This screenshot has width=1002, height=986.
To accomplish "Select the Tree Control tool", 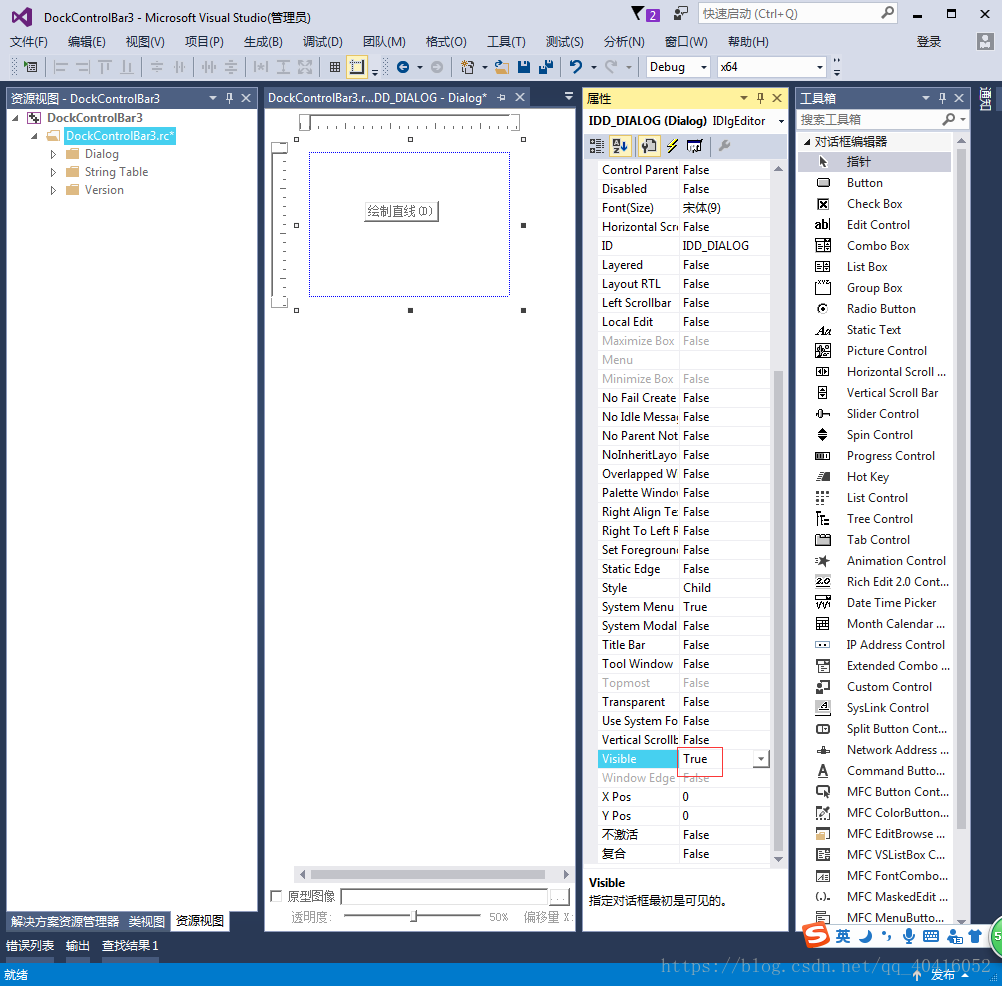I will tap(875, 519).
